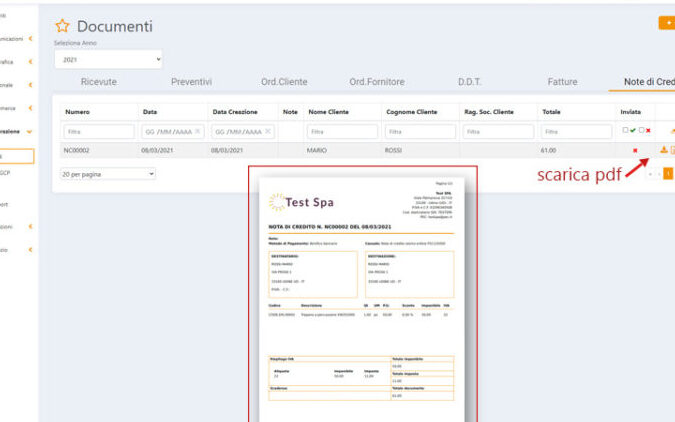This screenshot has height=422, width=675.
Task: Open the 20 per pagina dropdown
Action: (107, 173)
